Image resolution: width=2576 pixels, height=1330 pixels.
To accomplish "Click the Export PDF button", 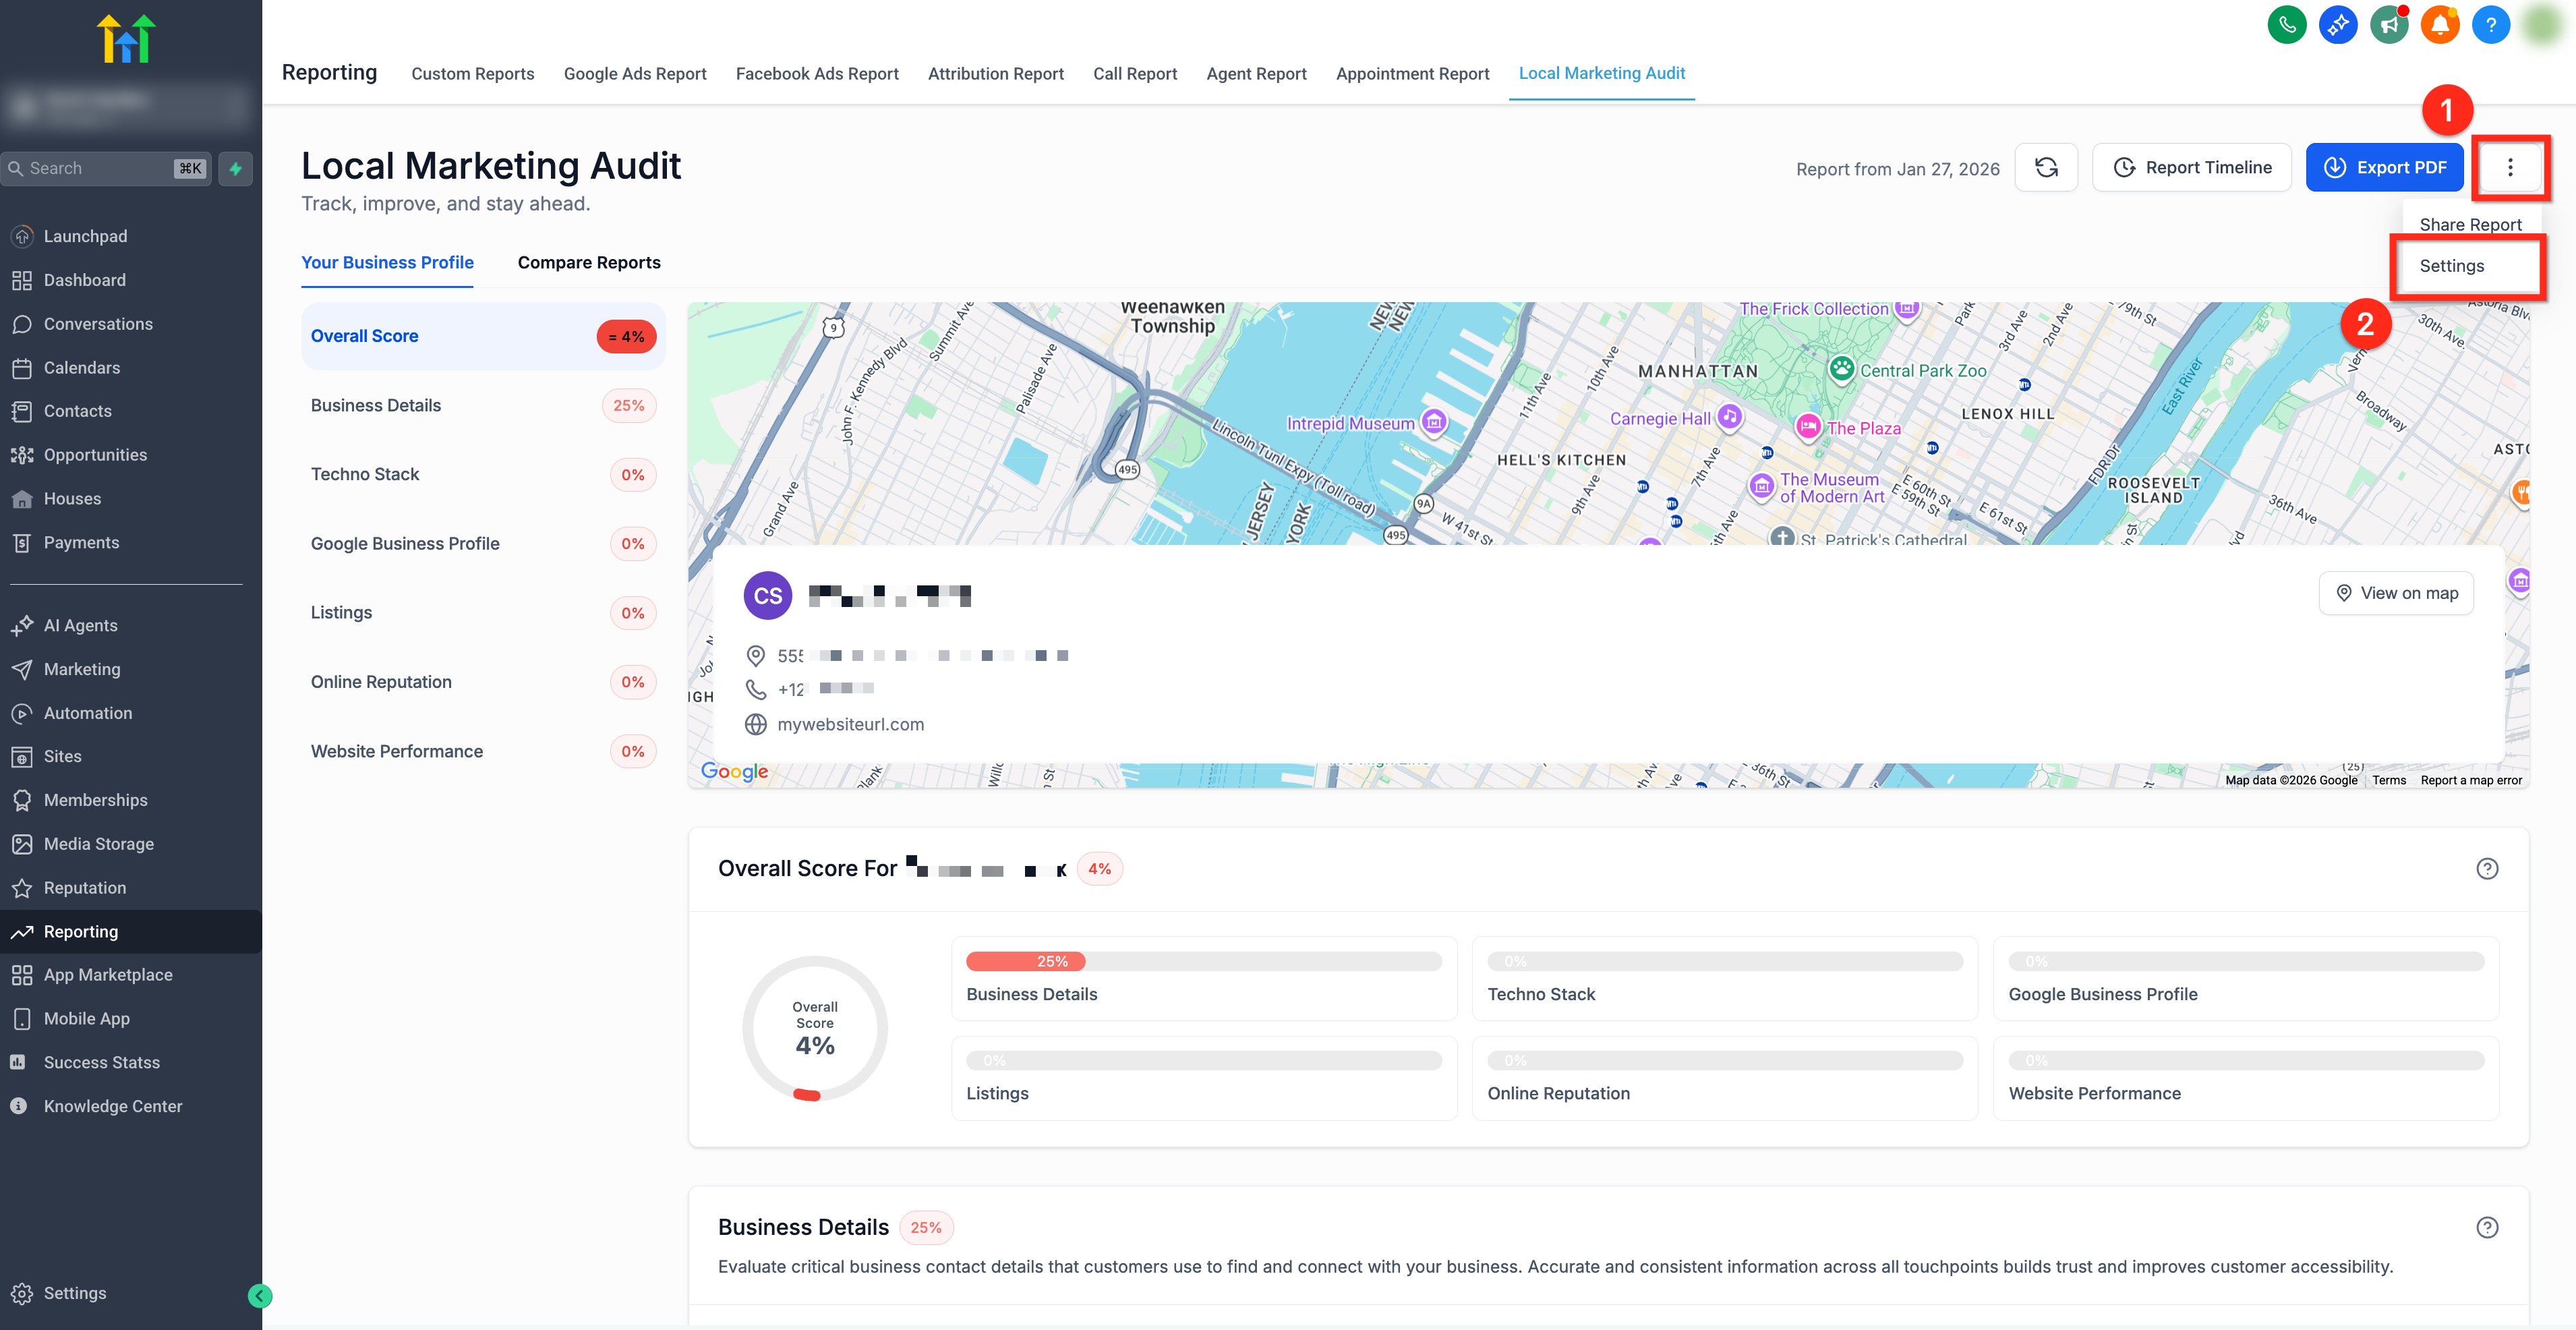I will click(x=2384, y=168).
